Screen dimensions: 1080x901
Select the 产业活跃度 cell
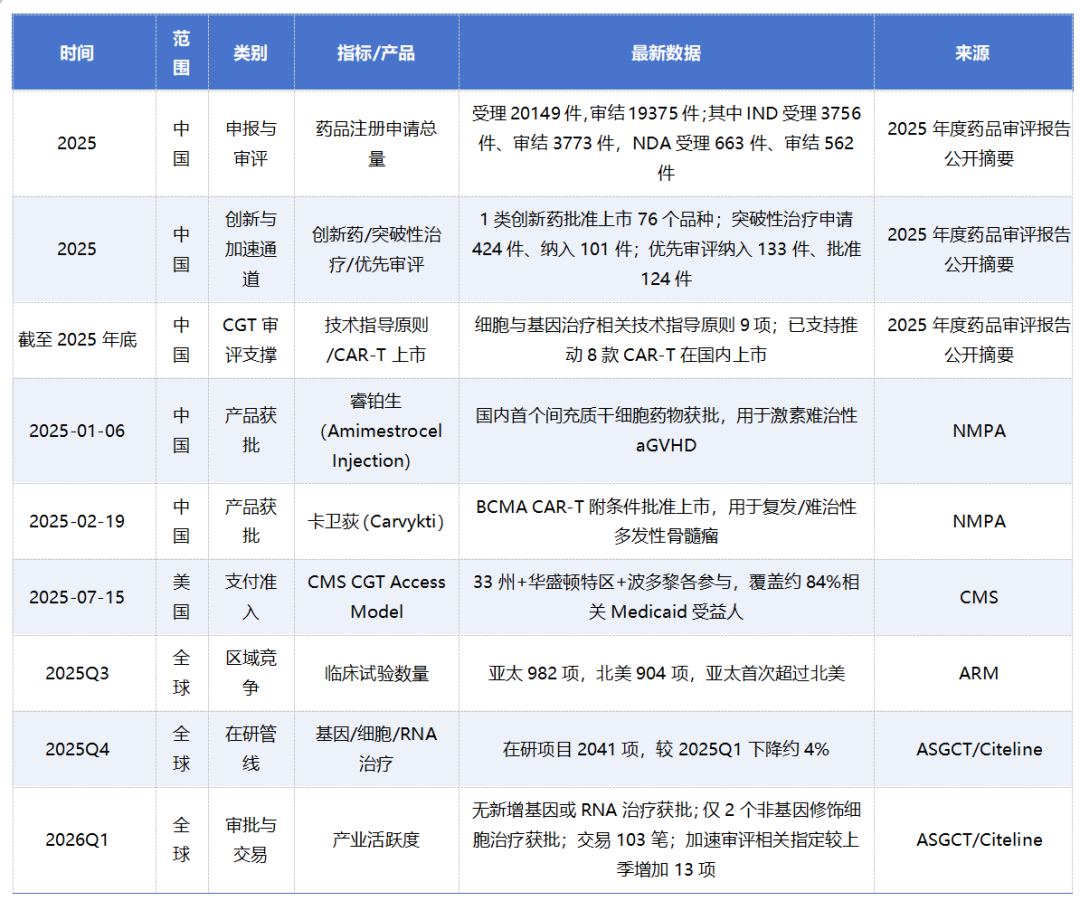[376, 840]
